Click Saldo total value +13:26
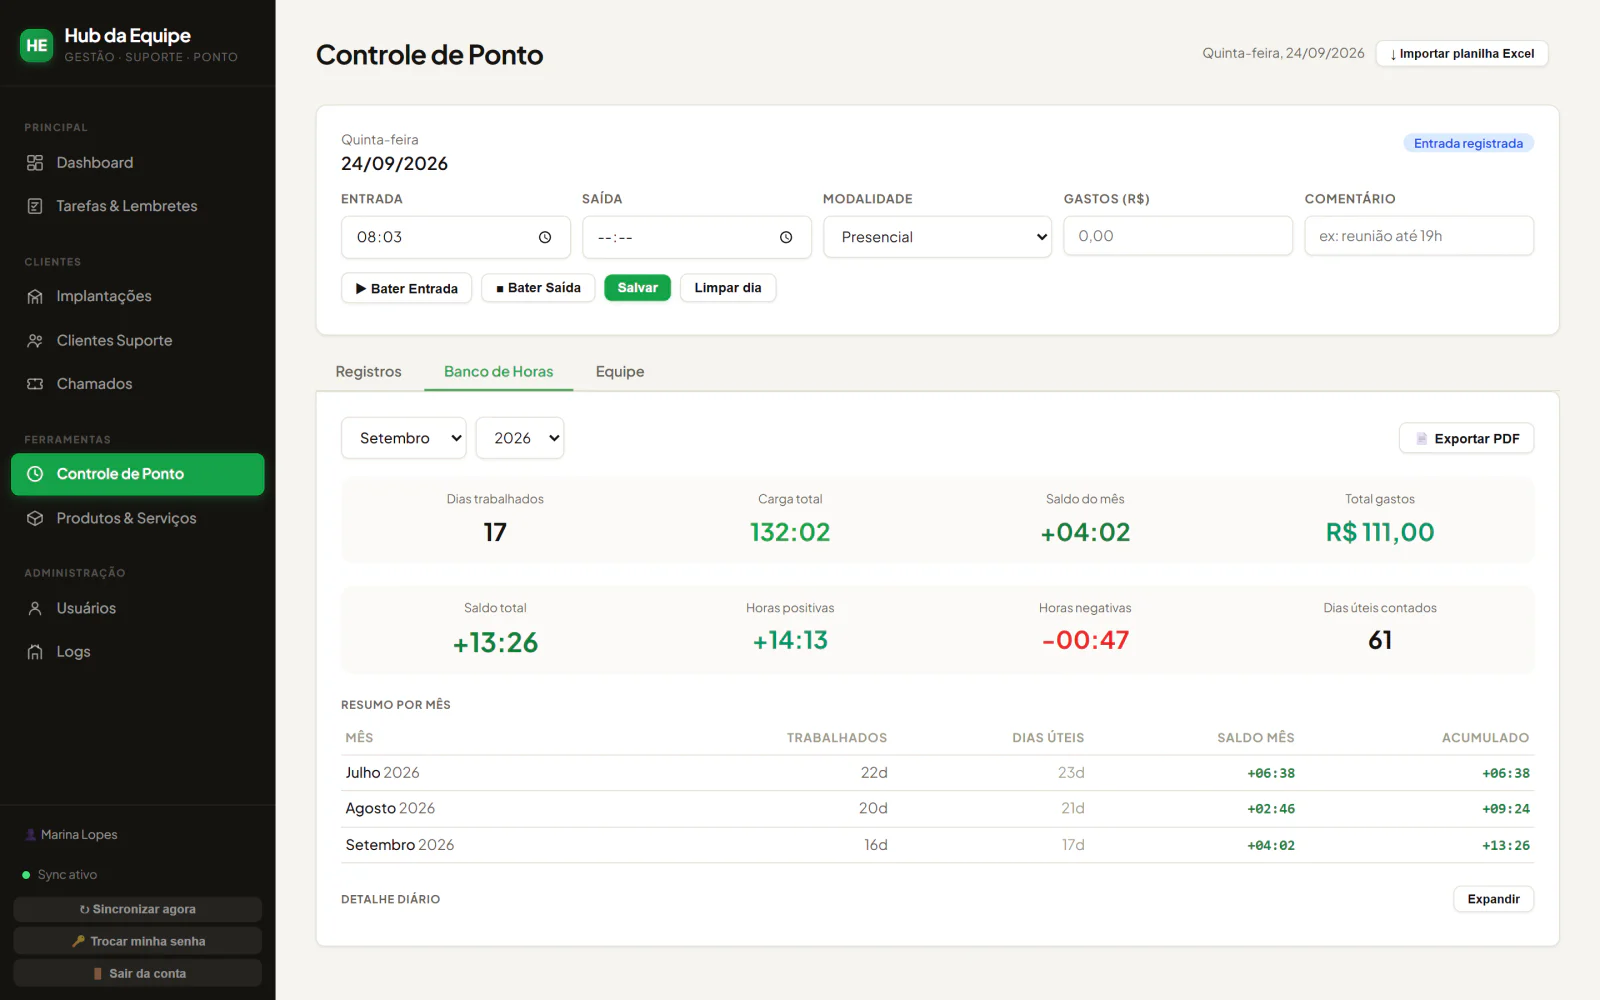Screen dimensions: 1600x1000 (495, 642)
